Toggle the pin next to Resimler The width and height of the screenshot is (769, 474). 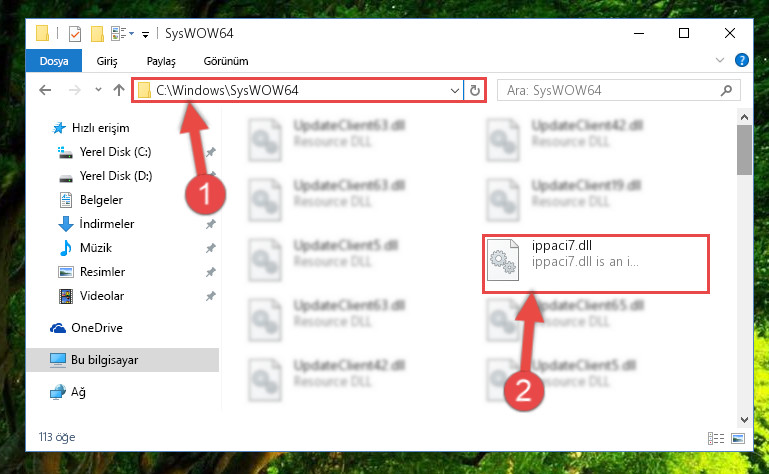pyautogui.click(x=210, y=272)
